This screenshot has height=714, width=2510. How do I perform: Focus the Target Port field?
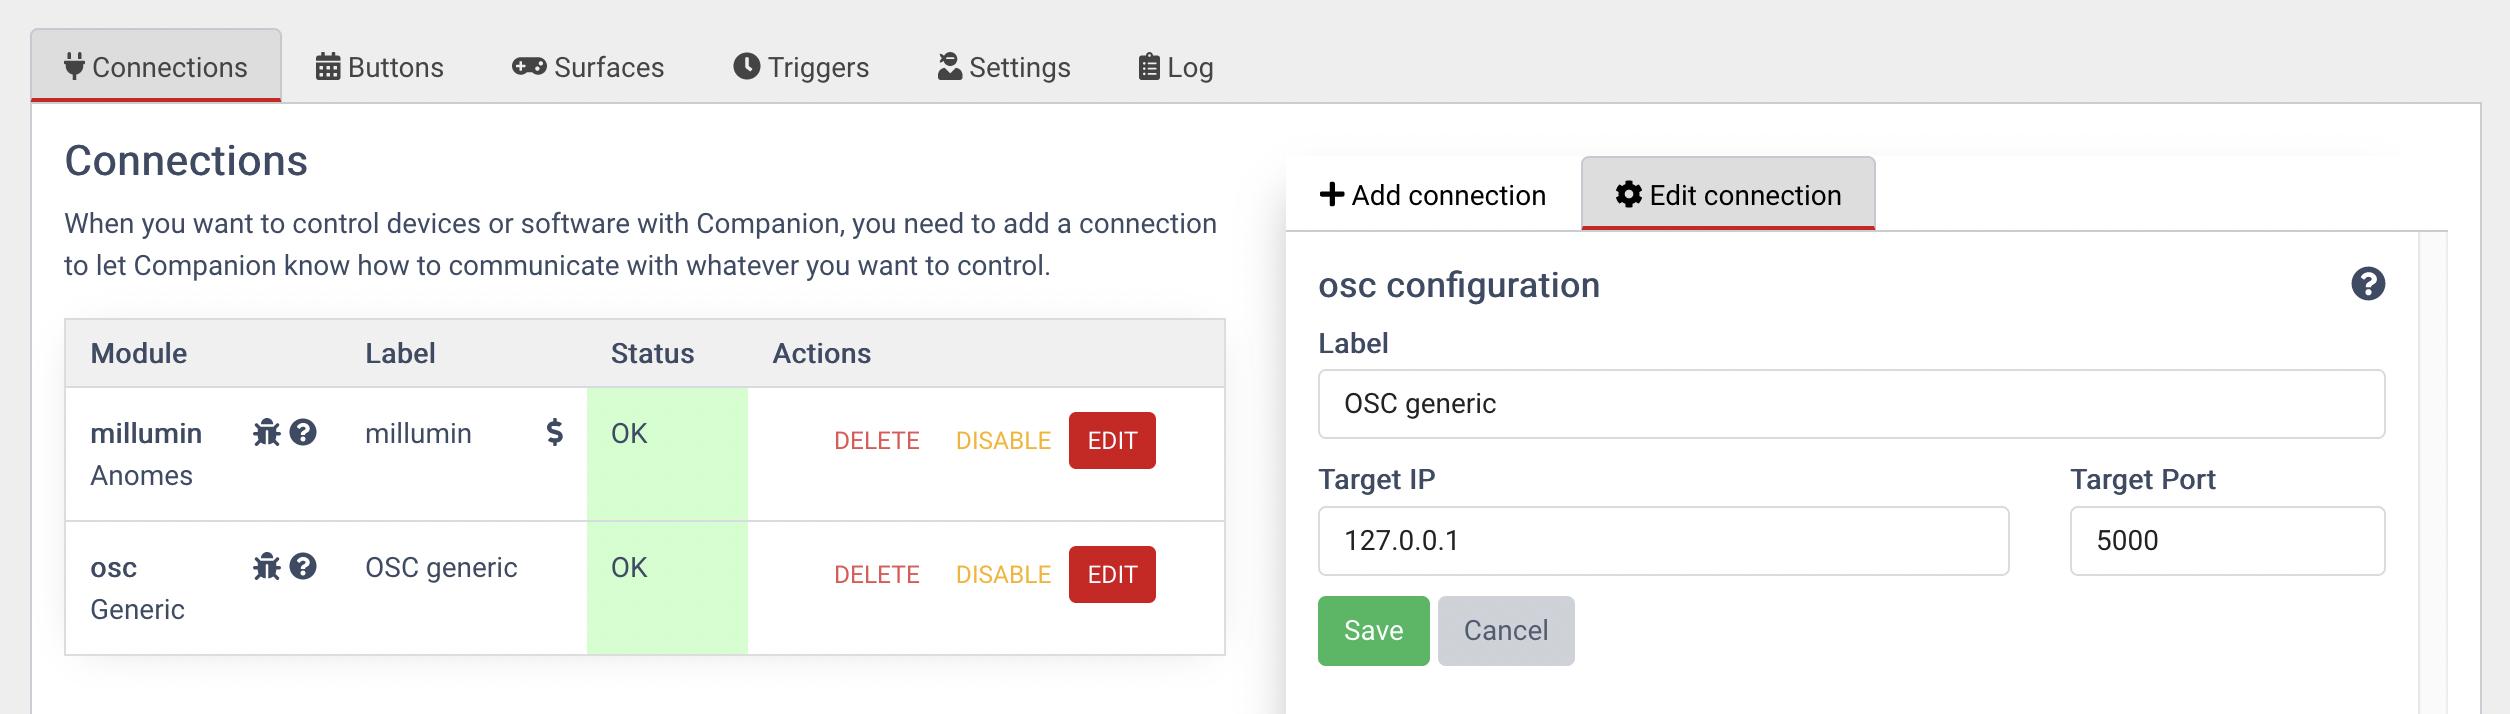[2227, 541]
